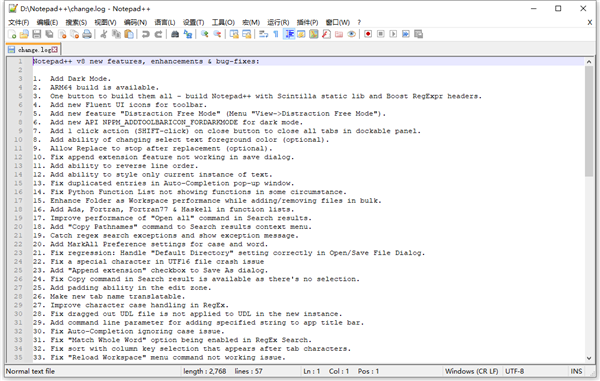Print the document with printer icon
The image size is (600, 381).
[x=87, y=34]
